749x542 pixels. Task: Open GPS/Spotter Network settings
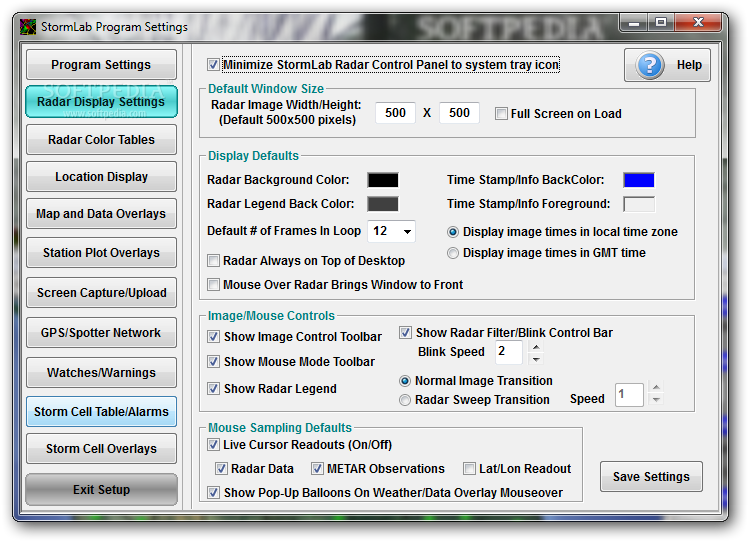click(x=101, y=333)
